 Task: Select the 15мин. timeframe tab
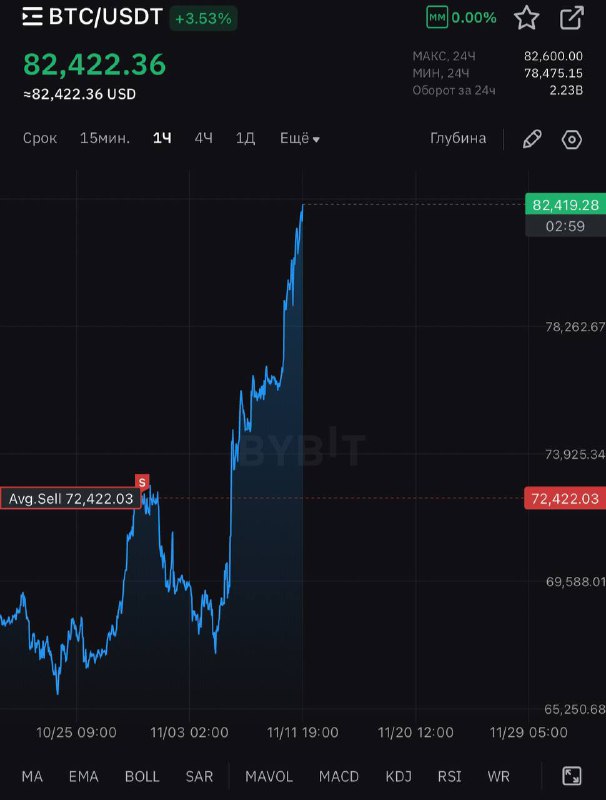pyautogui.click(x=105, y=139)
